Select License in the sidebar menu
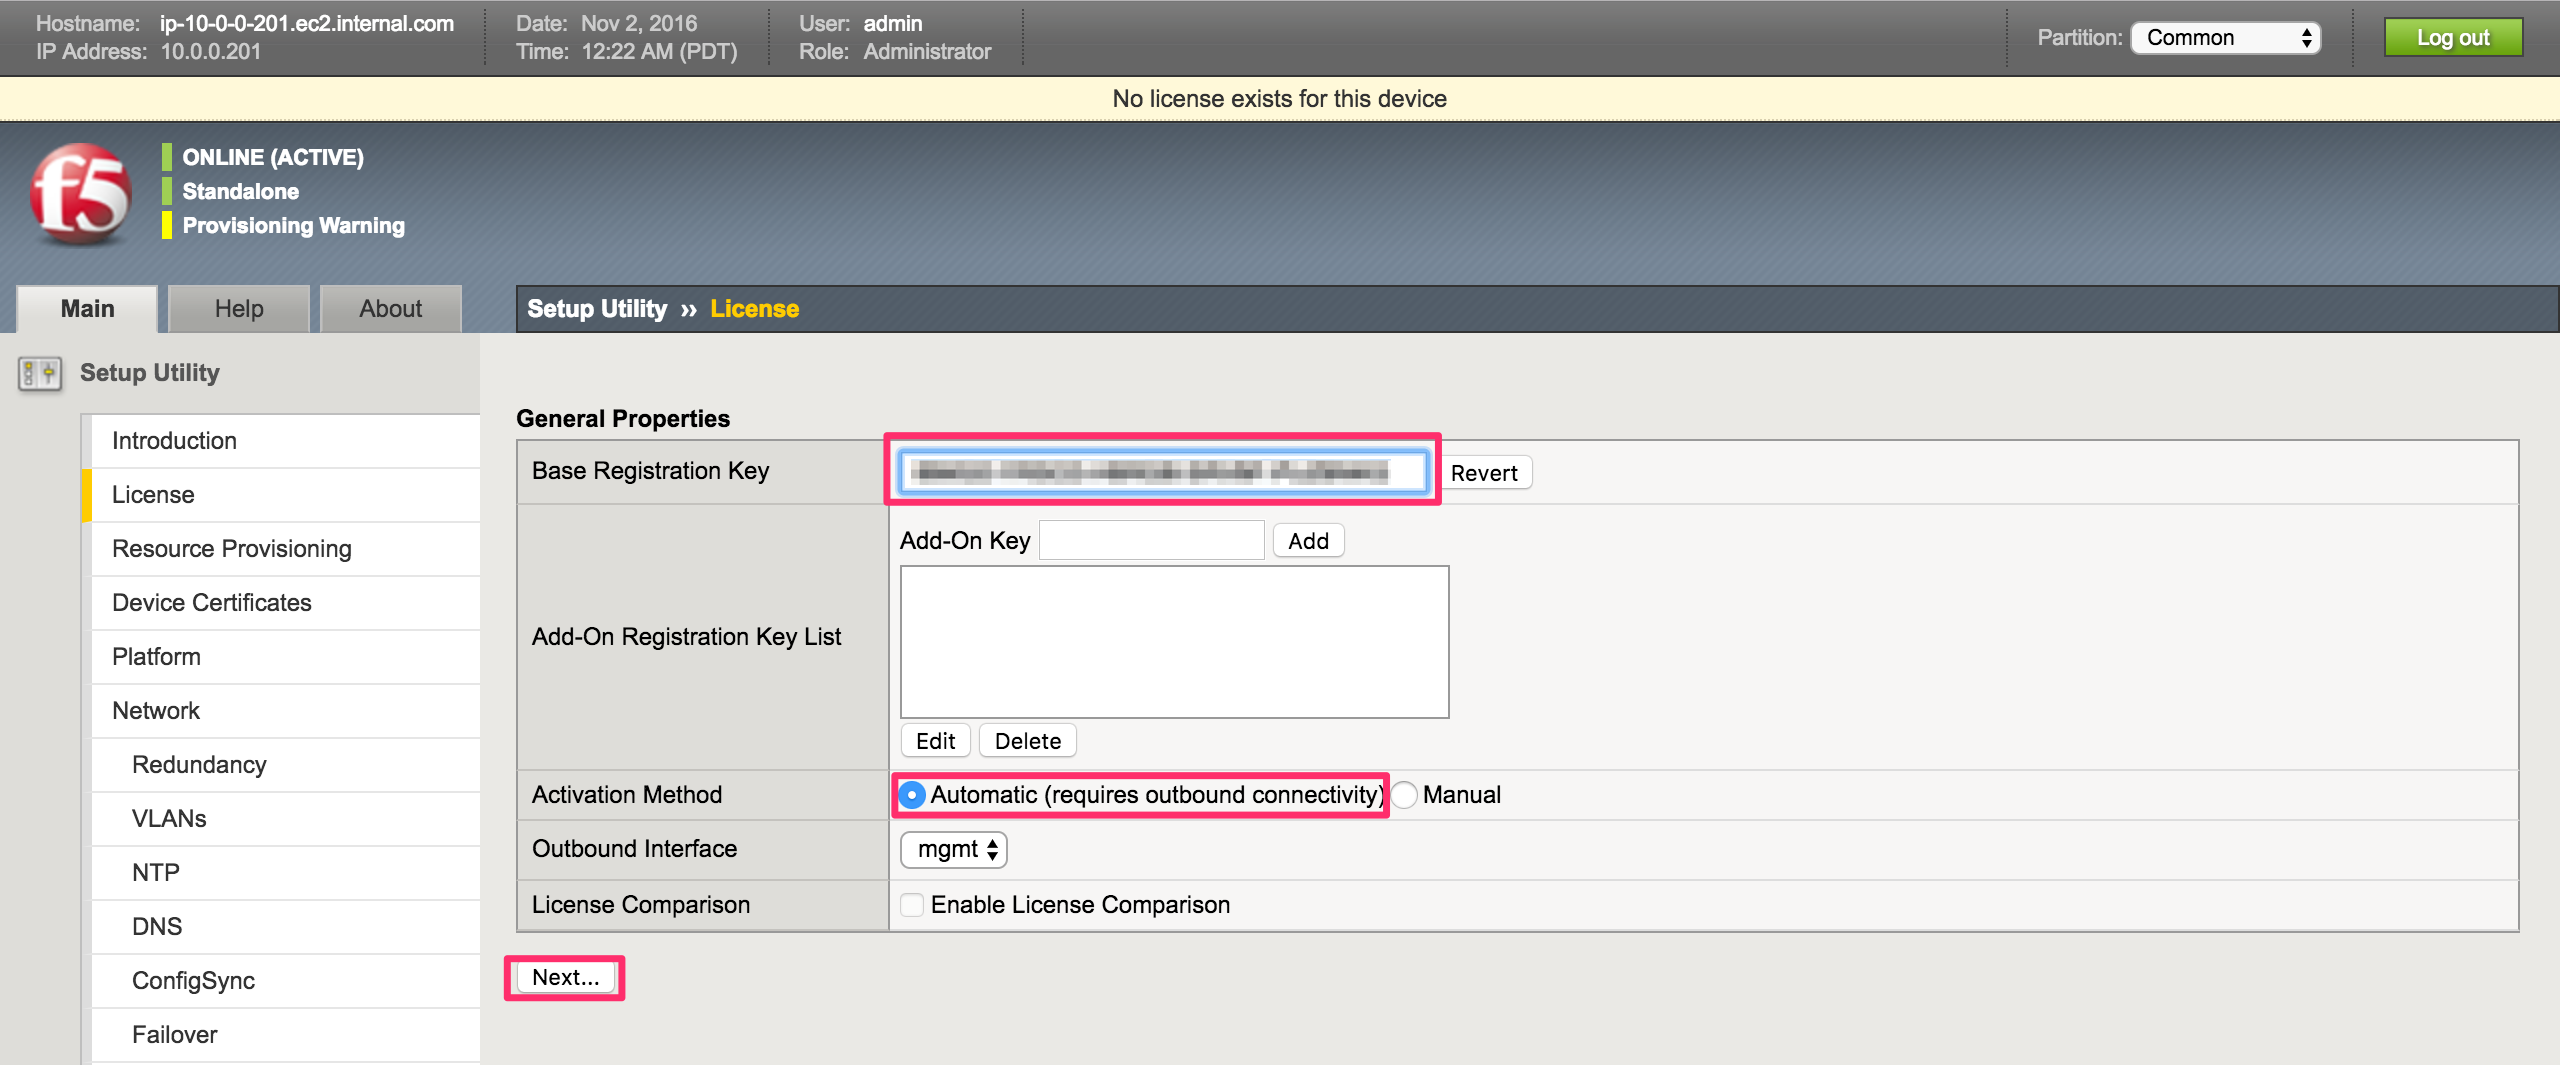The height and width of the screenshot is (1065, 2560). tap(285, 495)
